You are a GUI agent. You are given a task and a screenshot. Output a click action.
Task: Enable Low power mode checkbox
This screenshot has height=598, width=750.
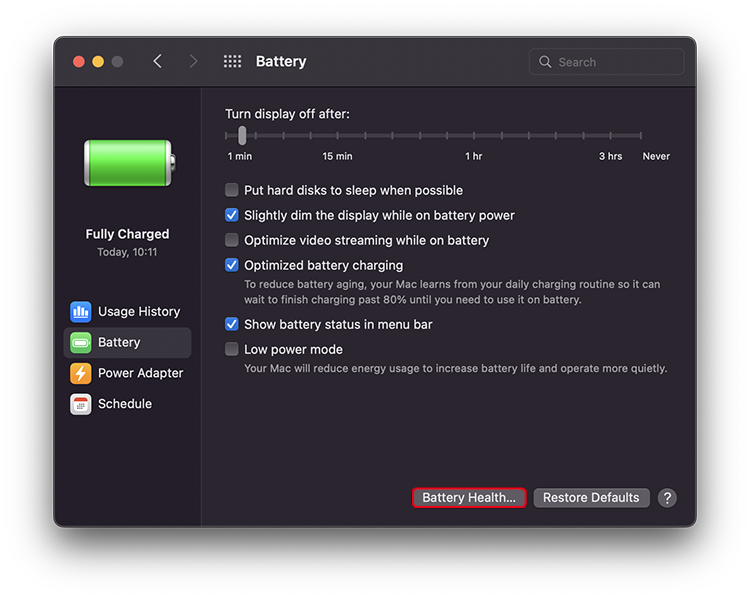click(232, 349)
